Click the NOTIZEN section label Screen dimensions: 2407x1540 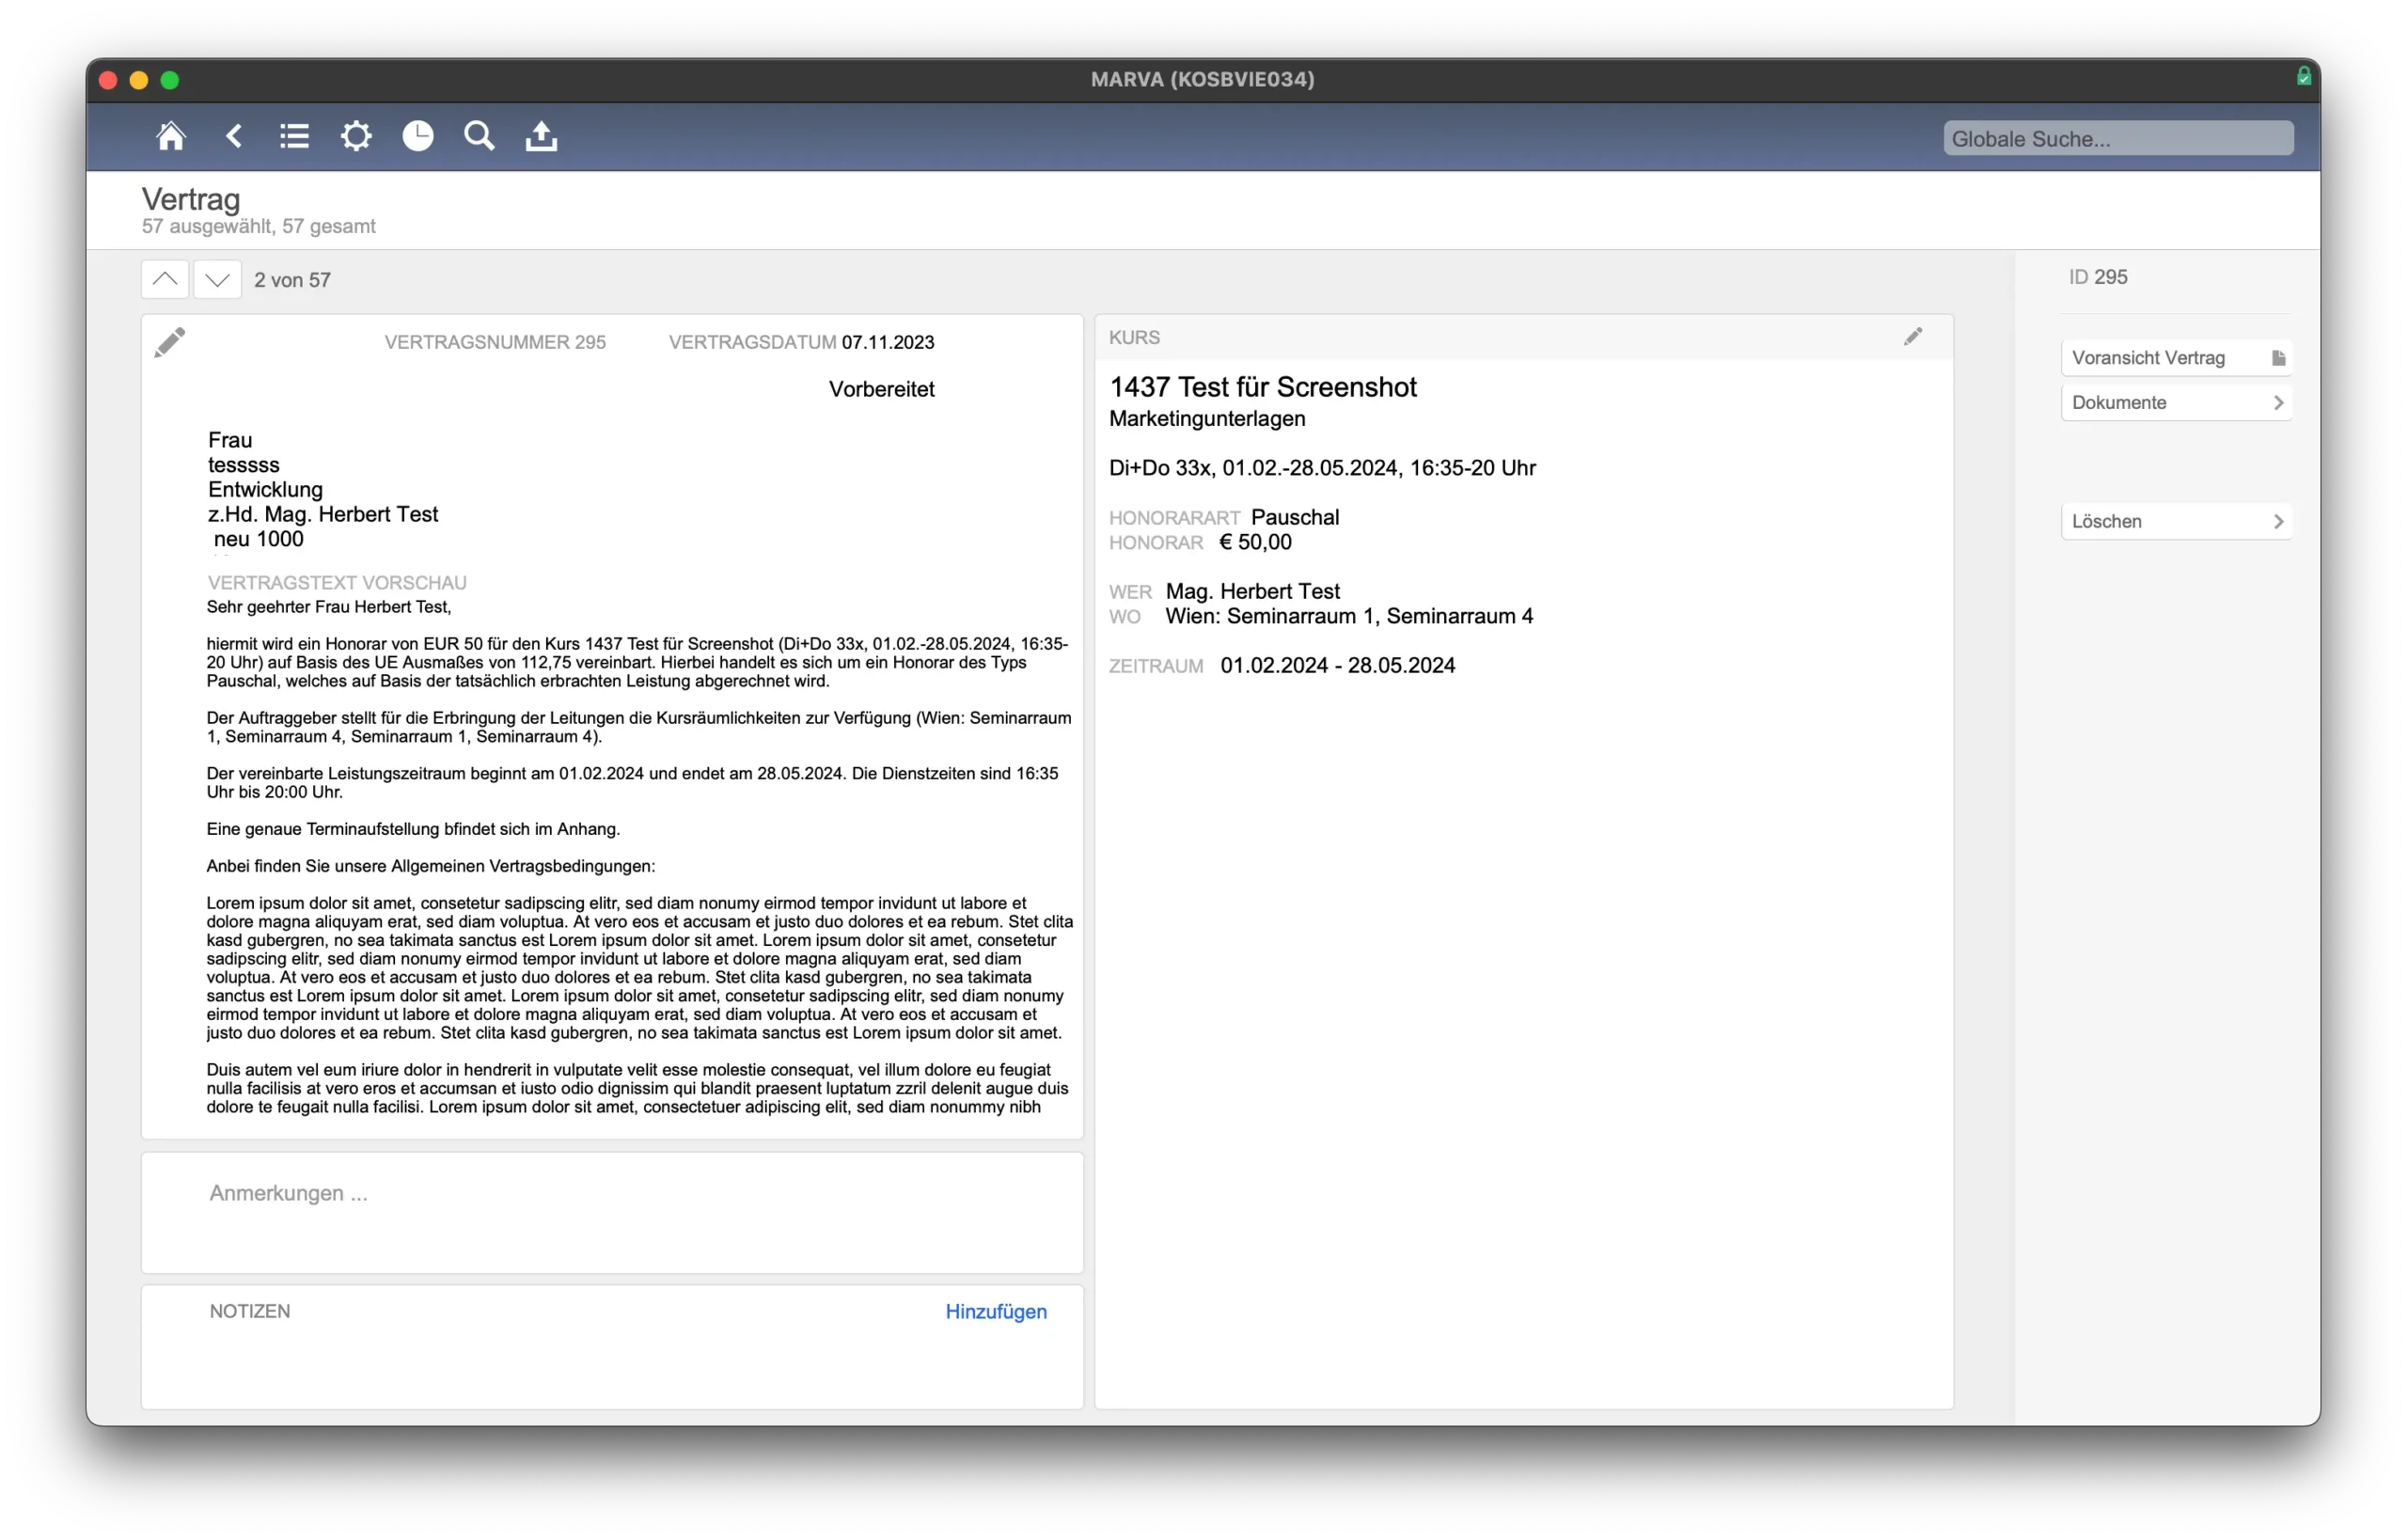coord(250,1311)
